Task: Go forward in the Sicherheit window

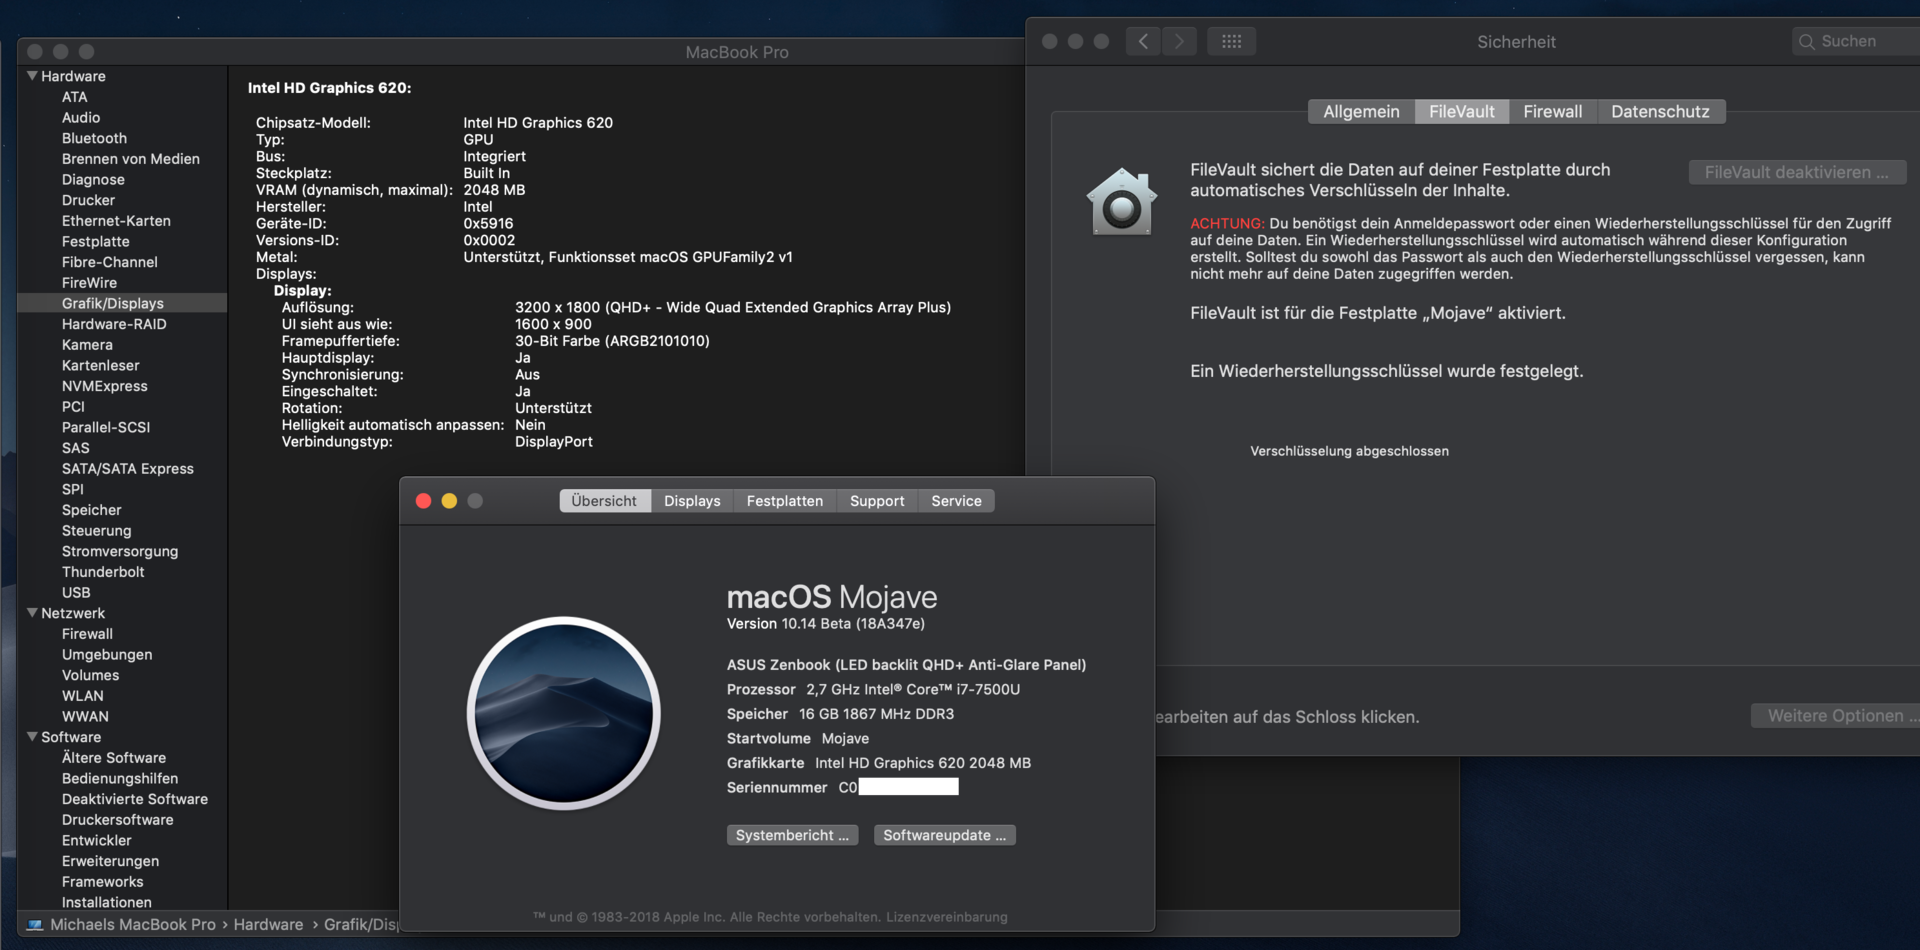Action: [1179, 41]
